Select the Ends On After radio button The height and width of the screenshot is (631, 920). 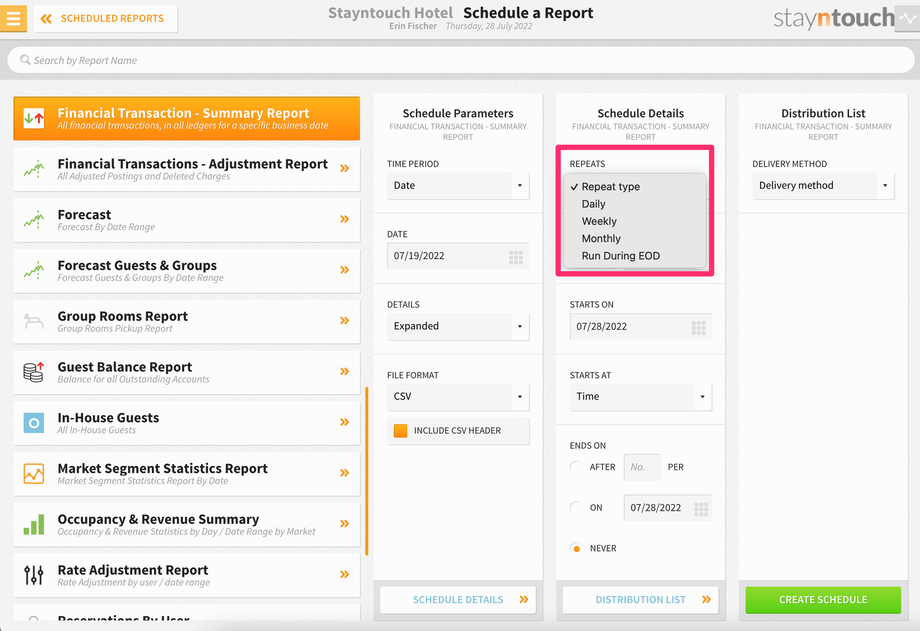(576, 467)
